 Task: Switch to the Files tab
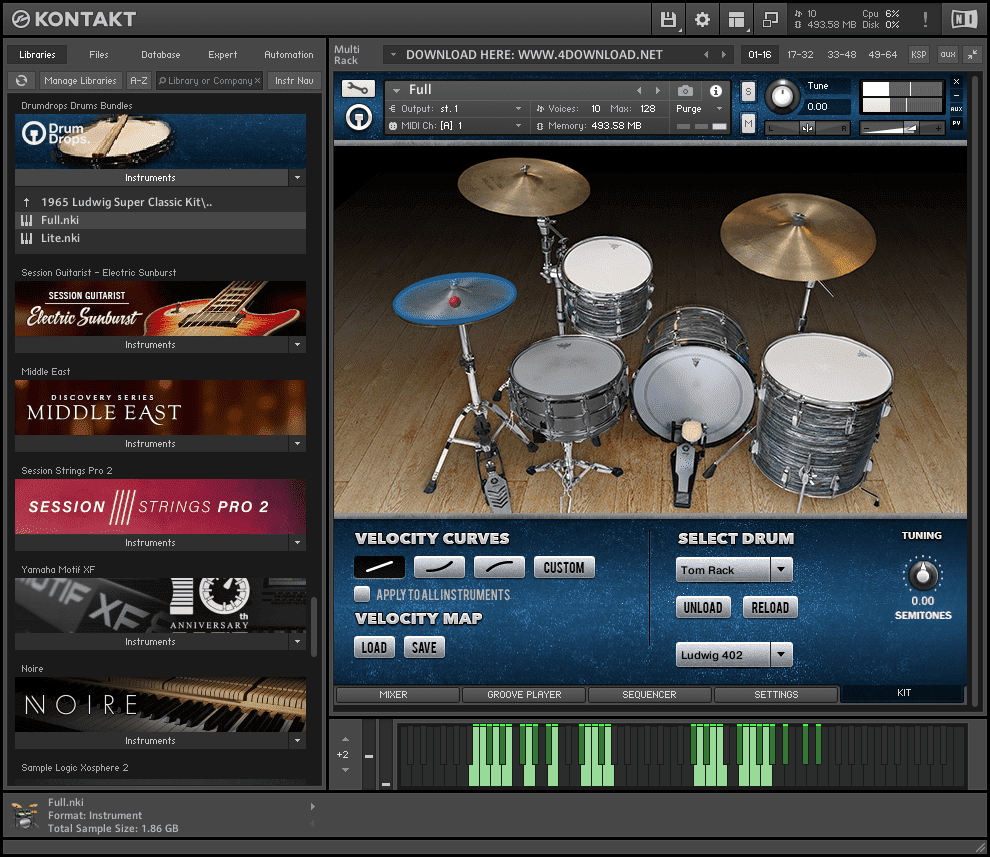(100, 54)
